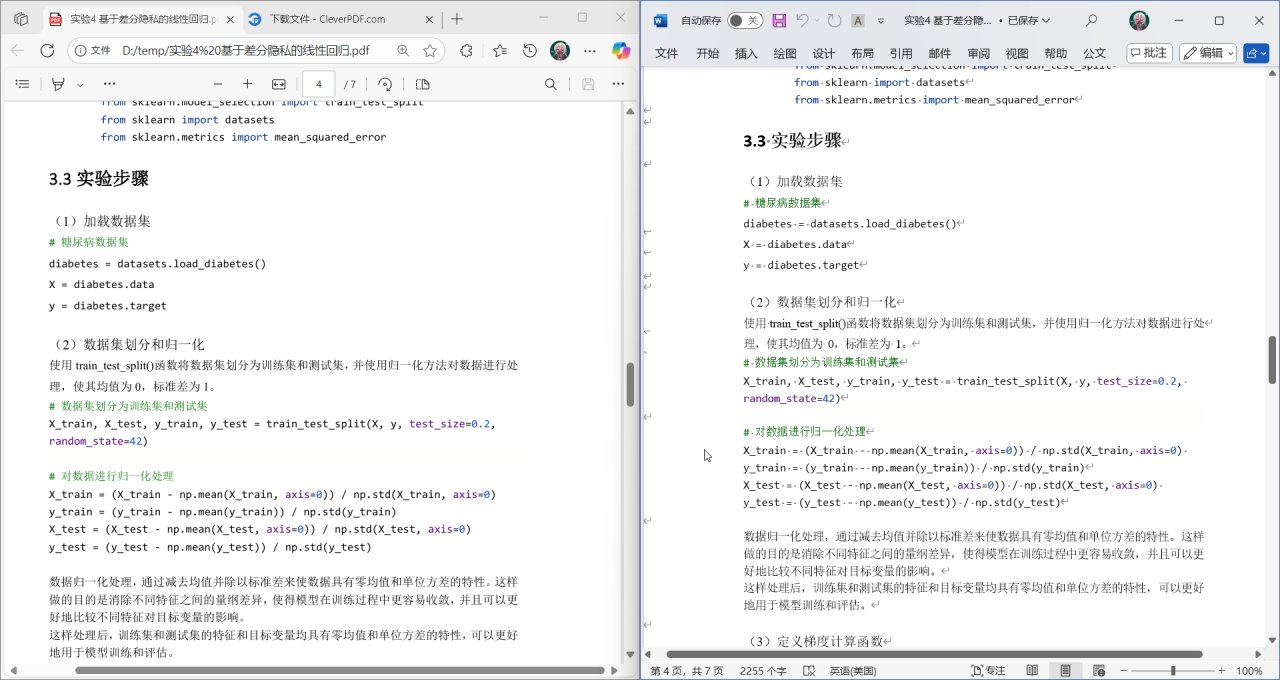The height and width of the screenshot is (680, 1280).
Task: Open the 视图 ribbon tab
Action: coord(1017,53)
